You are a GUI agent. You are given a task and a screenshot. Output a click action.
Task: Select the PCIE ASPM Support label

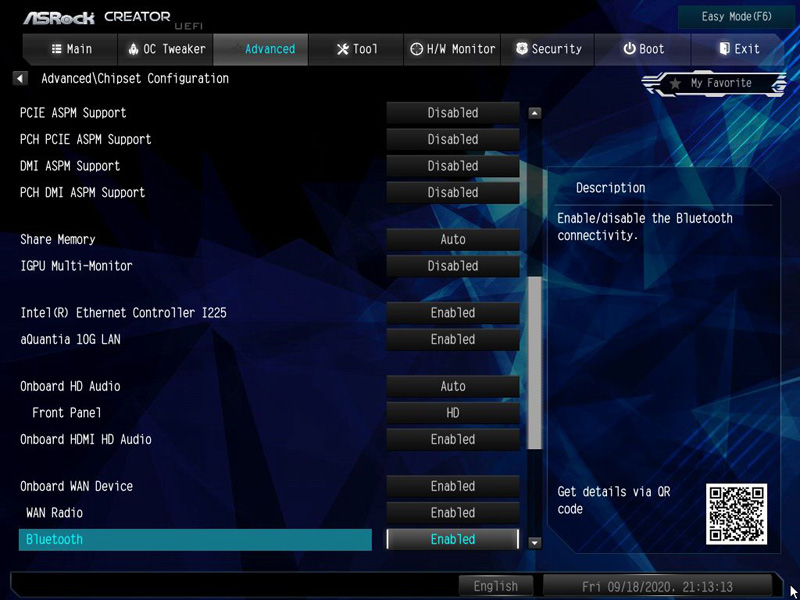[x=73, y=113]
